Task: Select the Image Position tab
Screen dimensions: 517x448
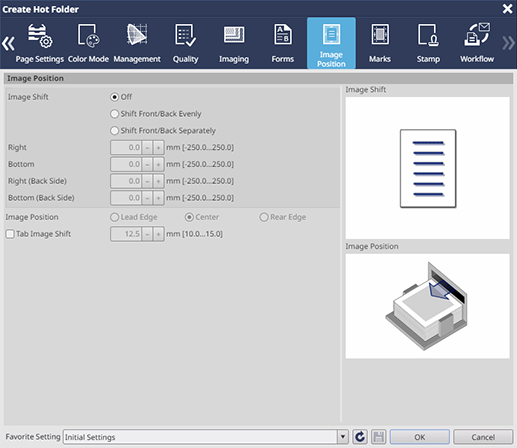Action: tap(331, 43)
